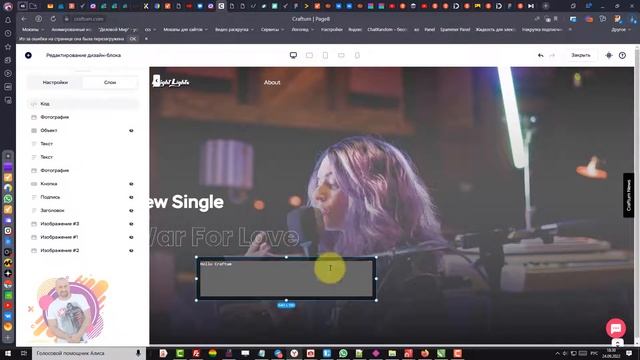Click inside the Hello Craftum code box
The height and width of the screenshot is (360, 640).
286,279
